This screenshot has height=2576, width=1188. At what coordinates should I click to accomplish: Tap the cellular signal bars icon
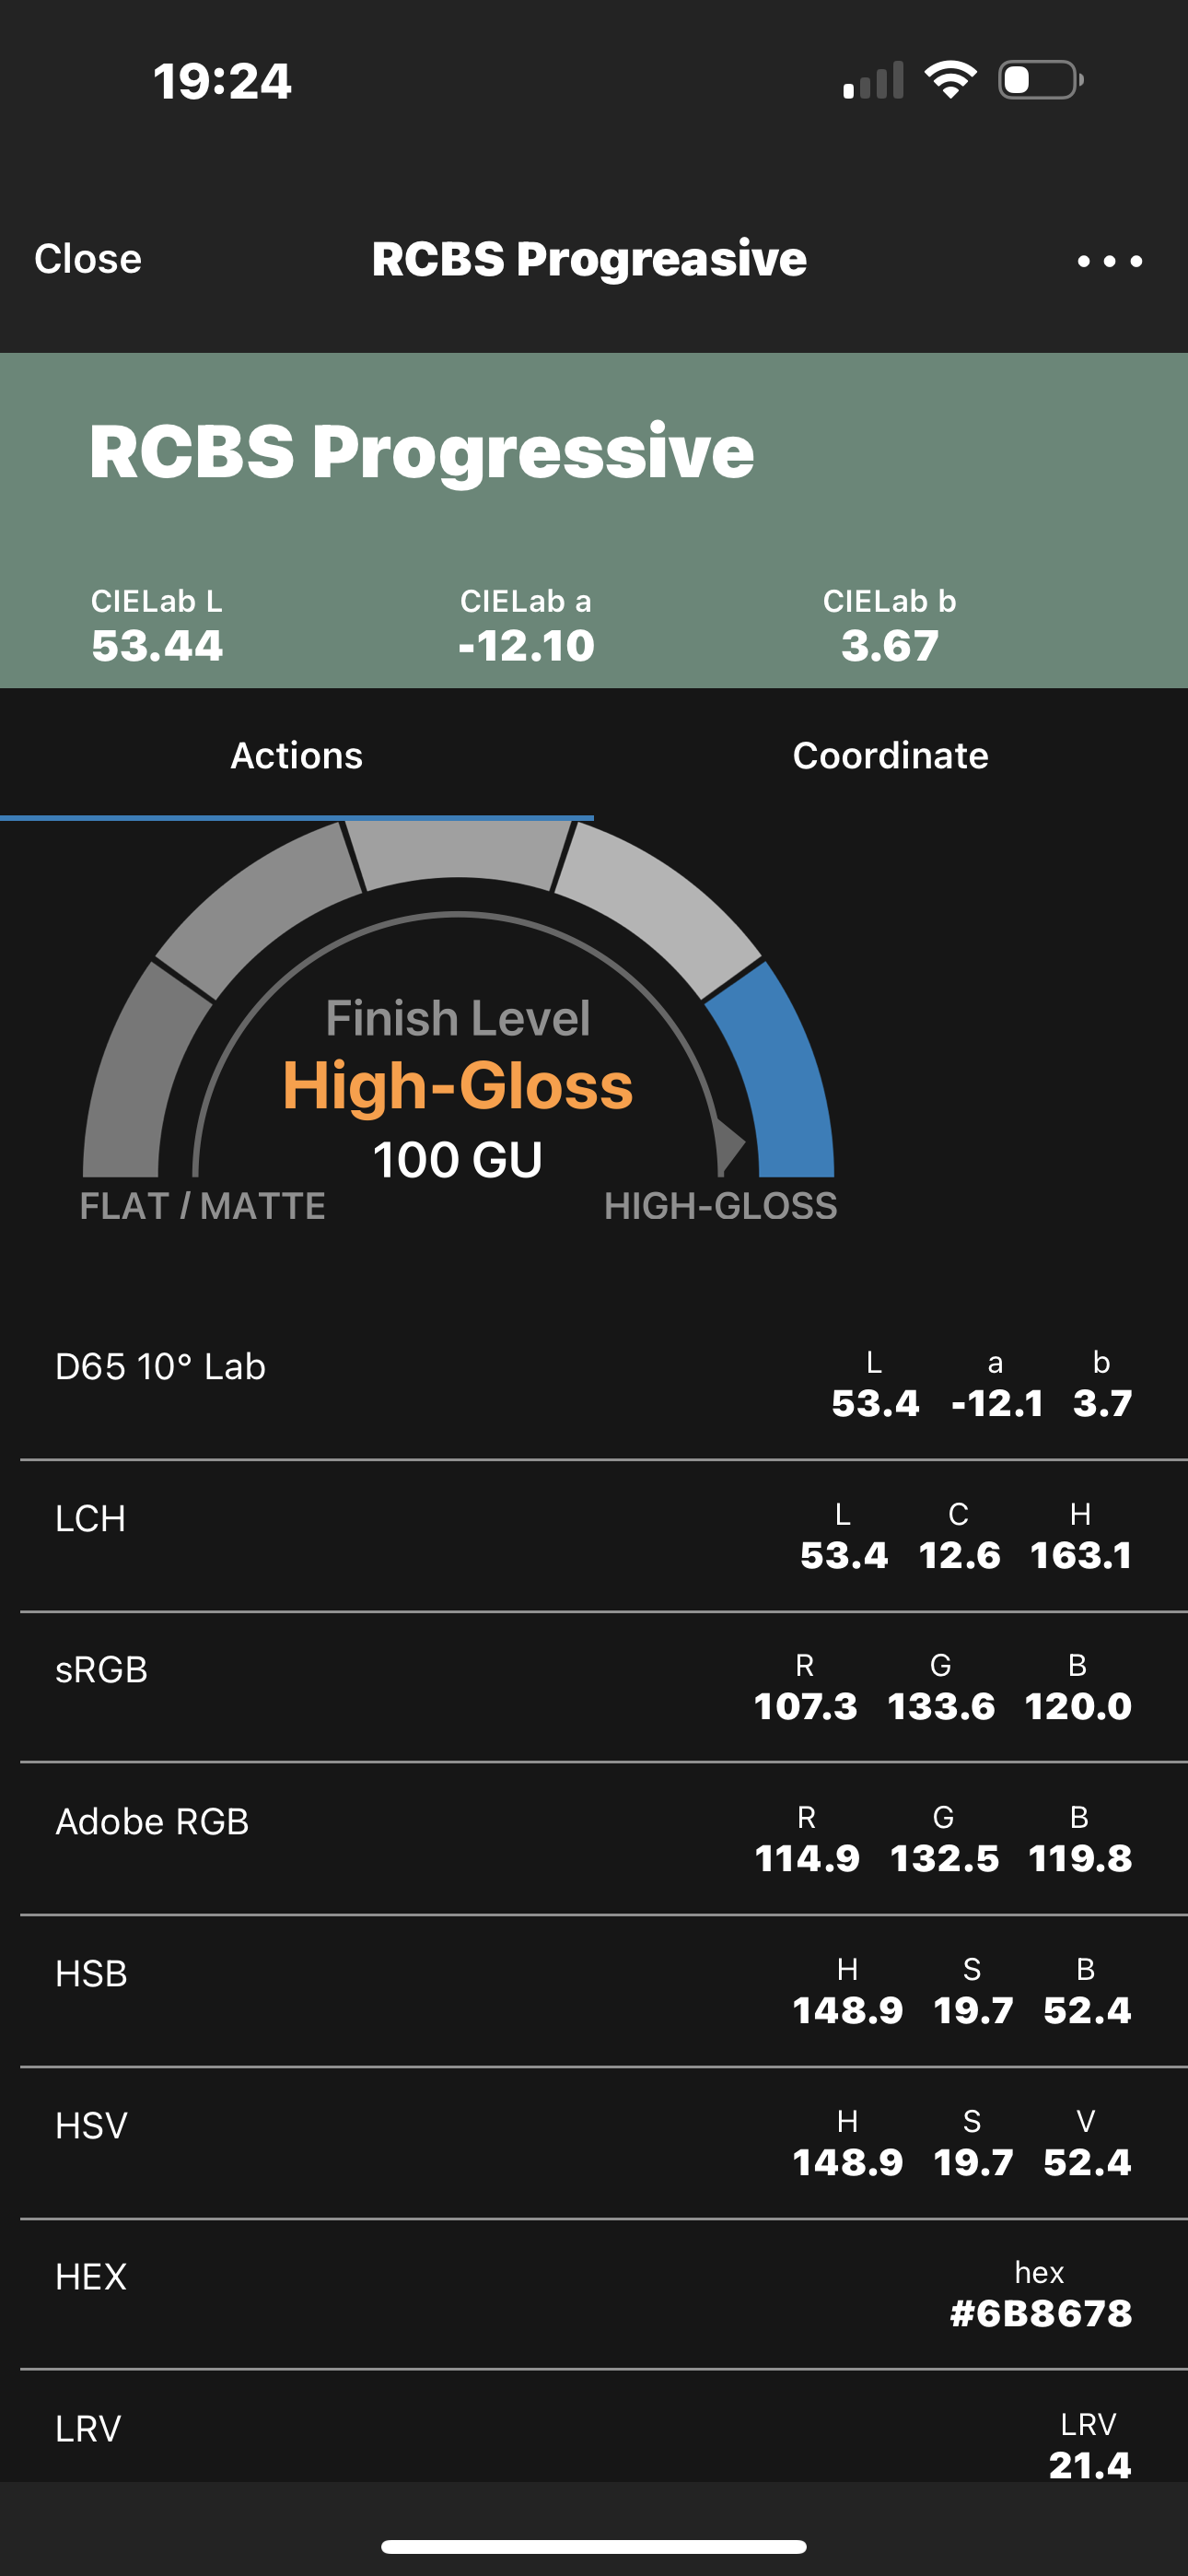(x=873, y=80)
